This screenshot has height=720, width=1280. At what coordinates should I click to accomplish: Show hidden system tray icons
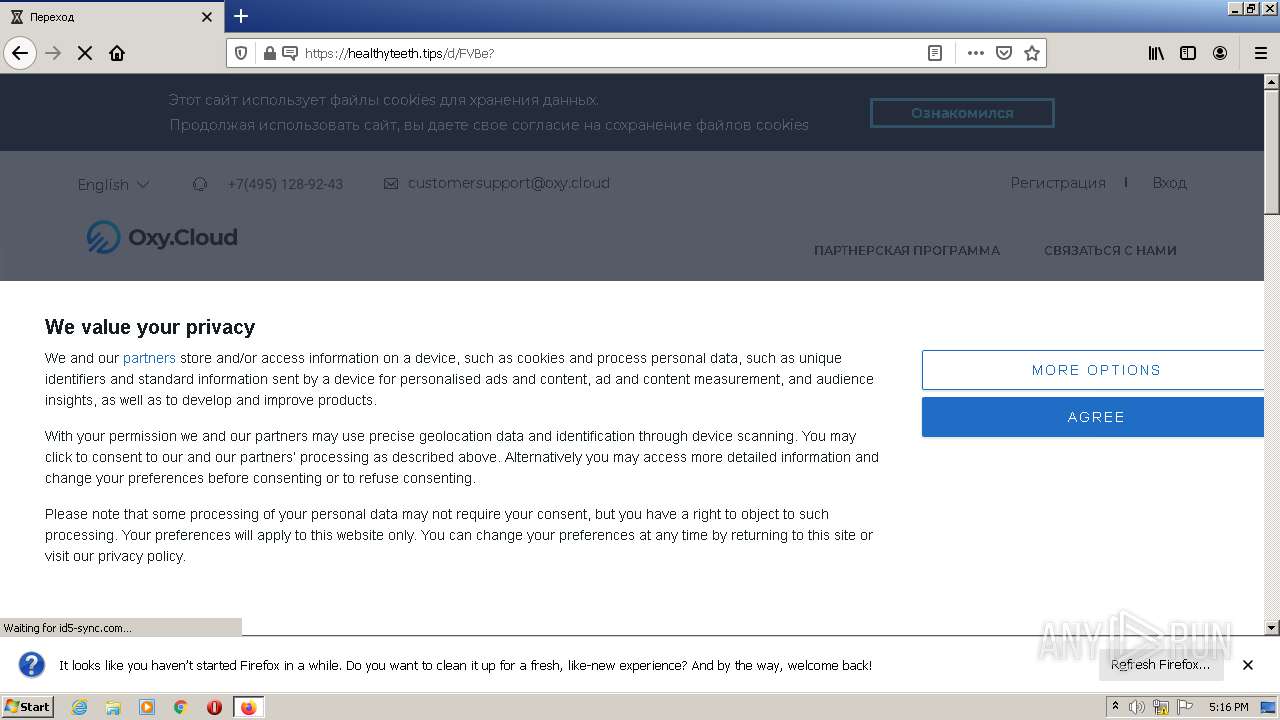pos(1115,707)
